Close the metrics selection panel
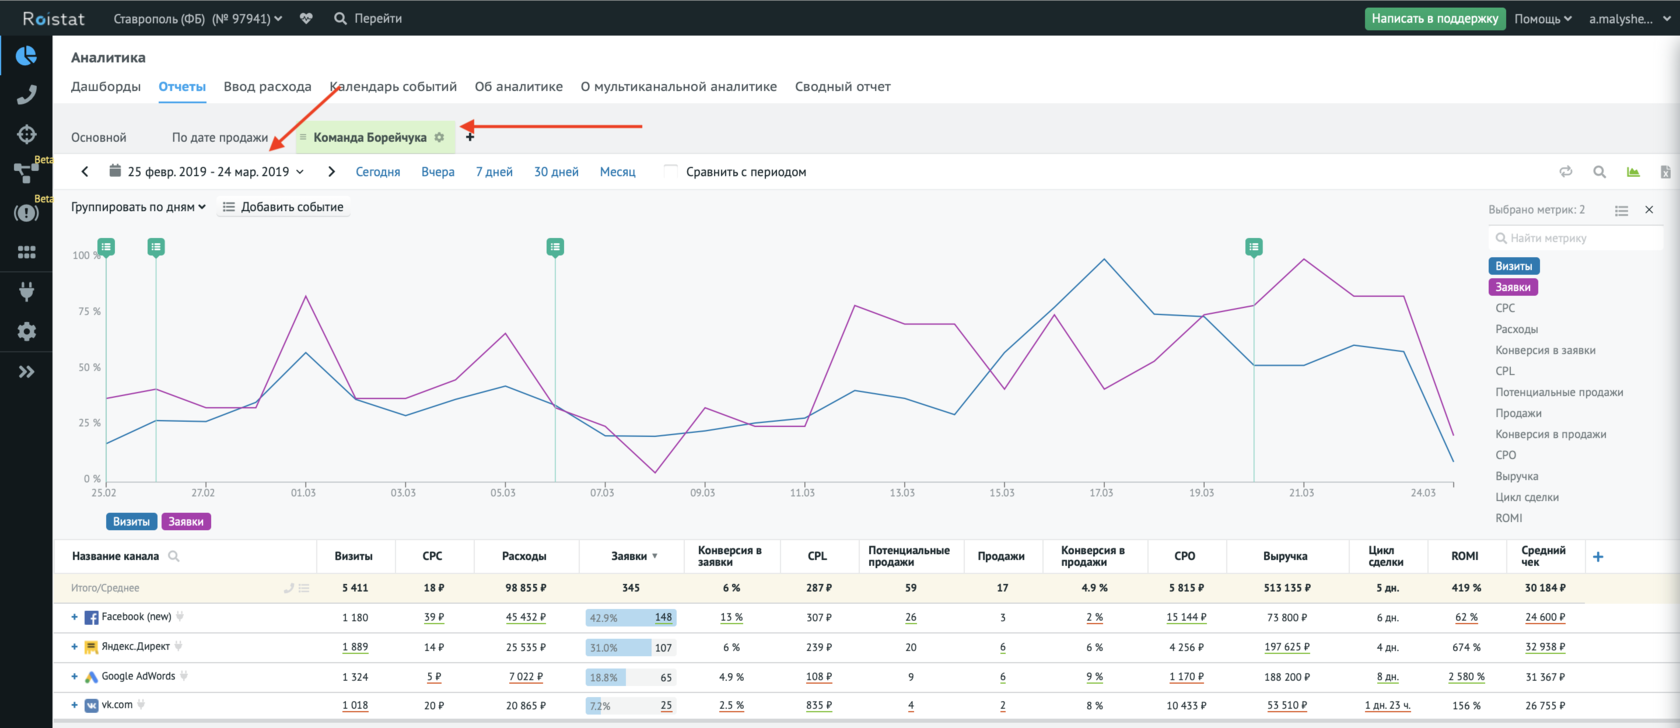 point(1649,209)
